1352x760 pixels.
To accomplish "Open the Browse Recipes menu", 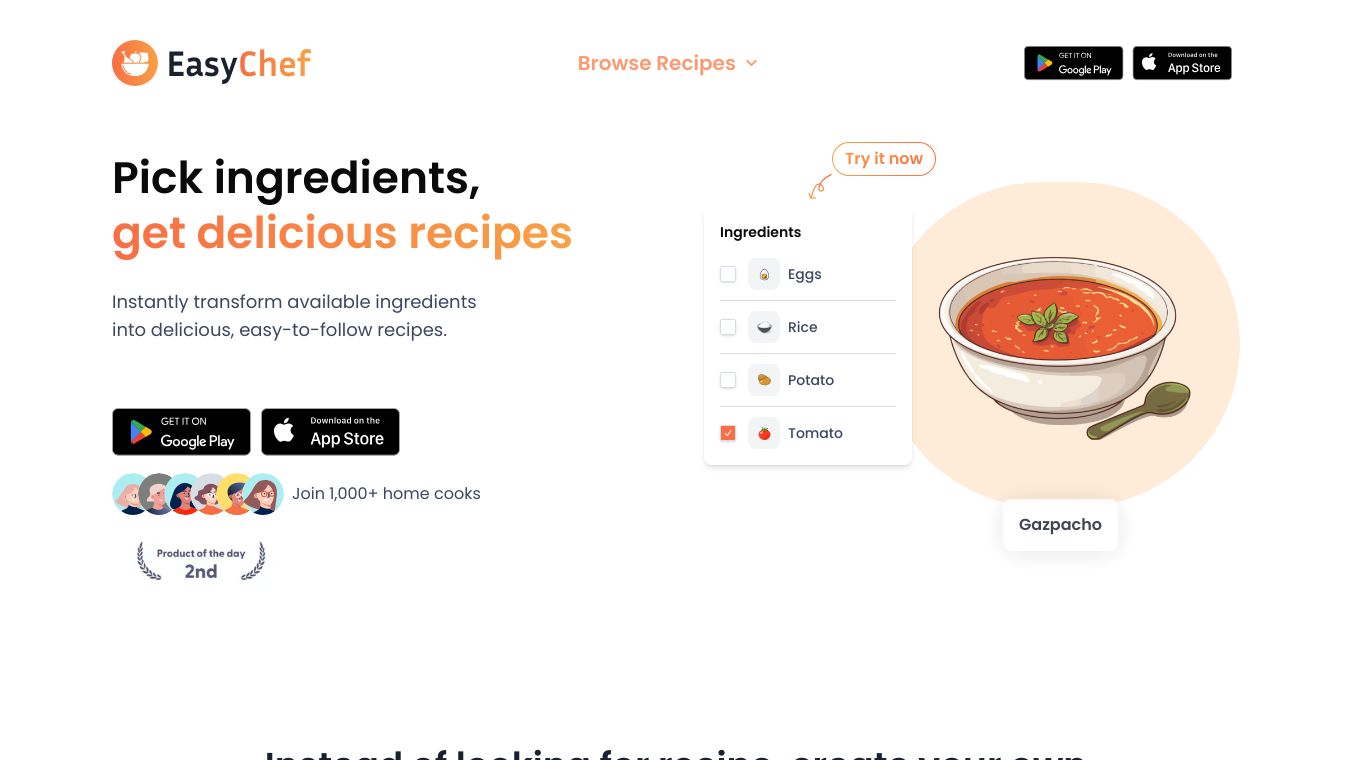I will (x=656, y=63).
